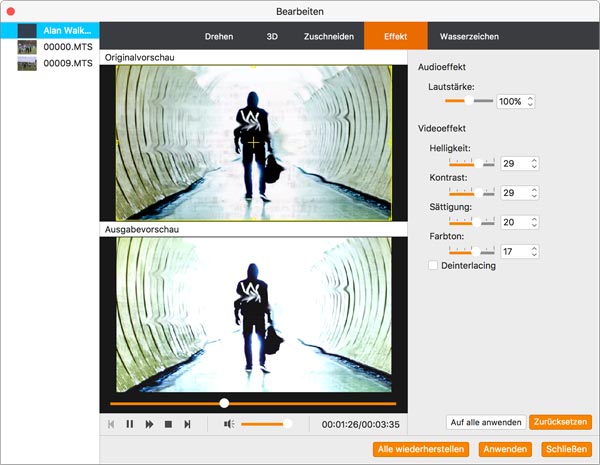Select the 00009.MTS file name

pyautogui.click(x=68, y=64)
